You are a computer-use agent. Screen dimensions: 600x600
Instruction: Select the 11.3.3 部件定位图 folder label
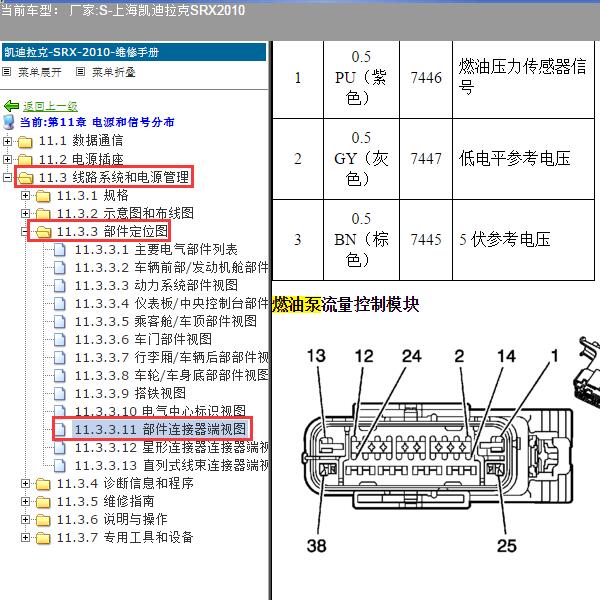(x=112, y=232)
